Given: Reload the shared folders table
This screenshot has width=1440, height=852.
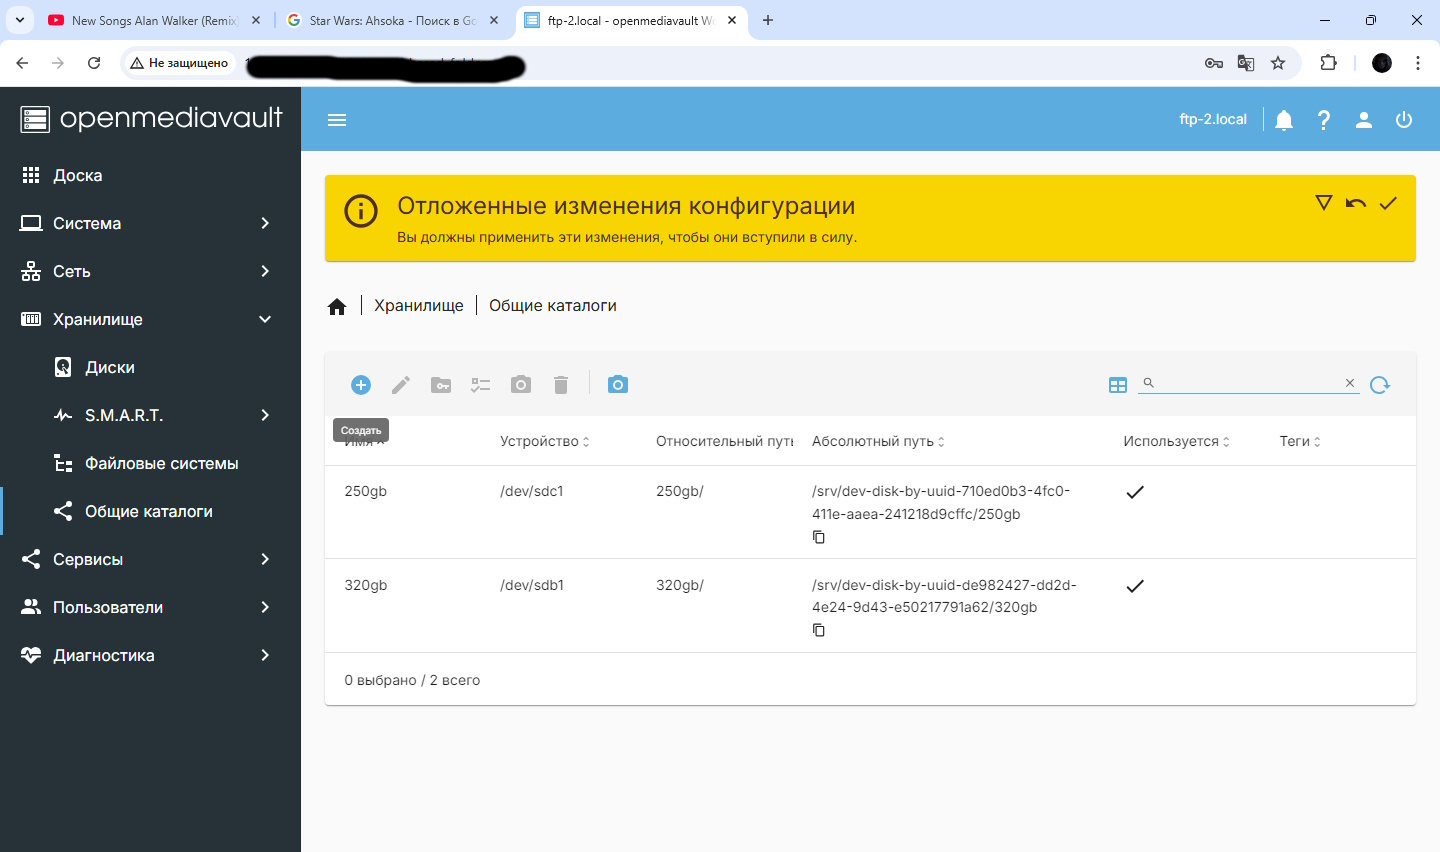Looking at the screenshot, I should 1380,385.
